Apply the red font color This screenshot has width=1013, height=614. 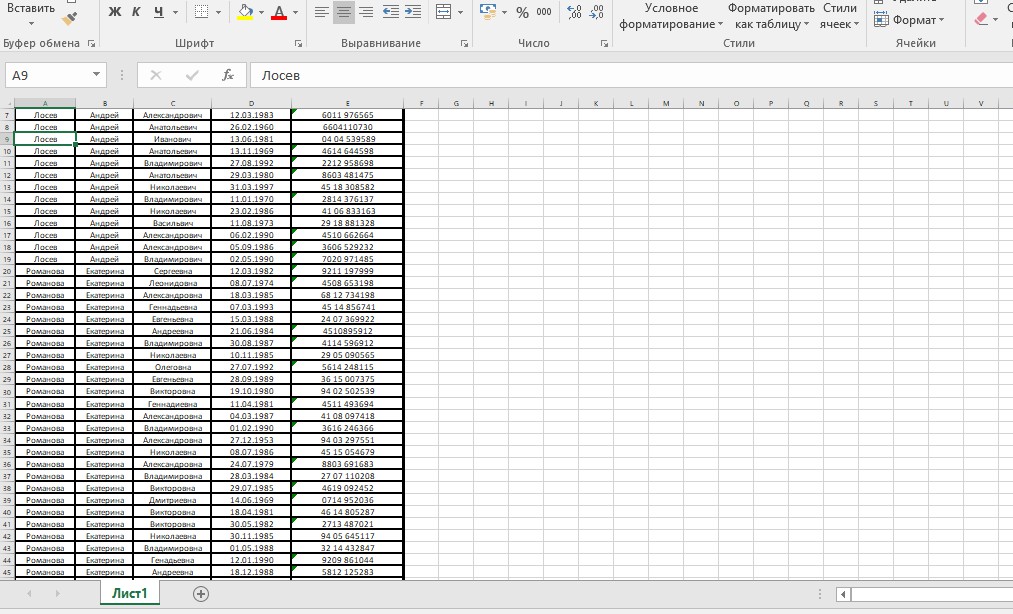point(279,12)
